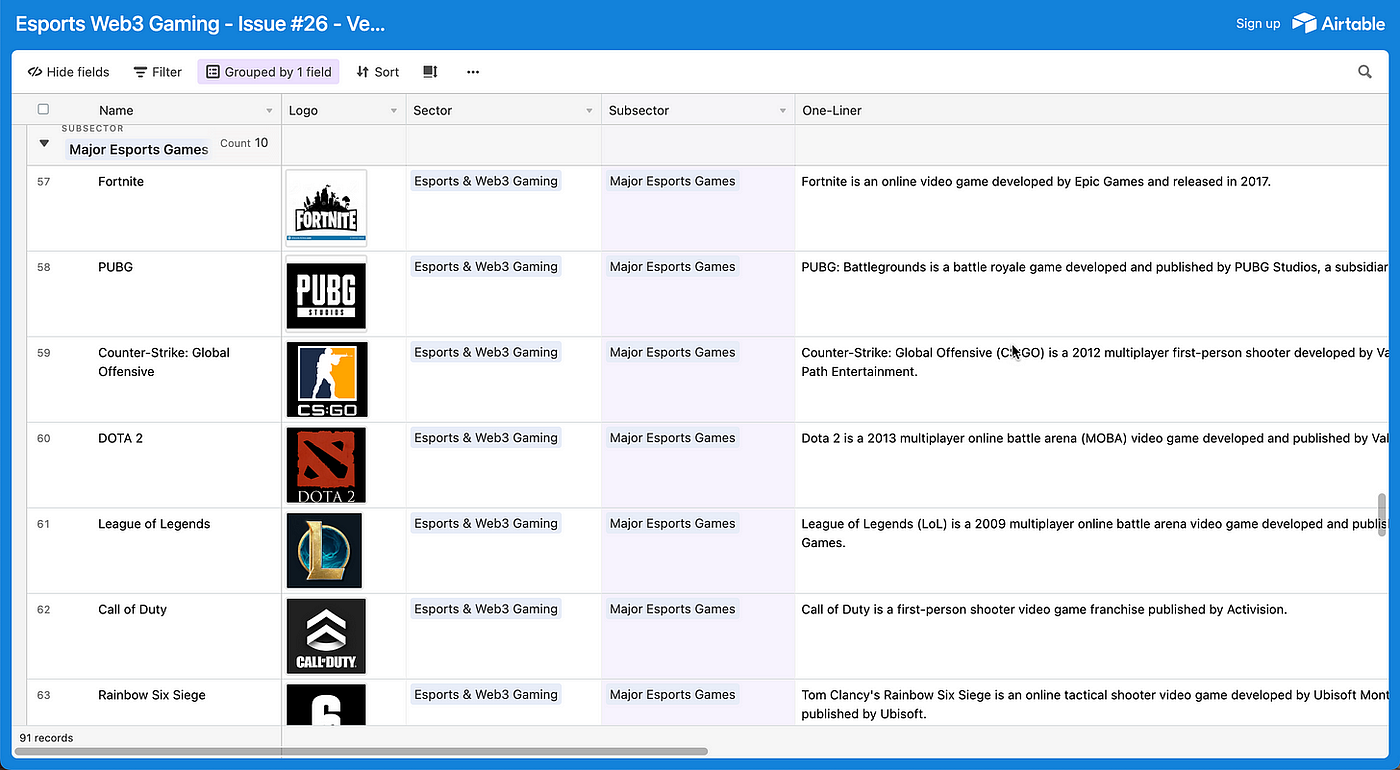1400x770 pixels.
Task: Open the DOTA 2 logo thumbnail
Action: click(326, 465)
